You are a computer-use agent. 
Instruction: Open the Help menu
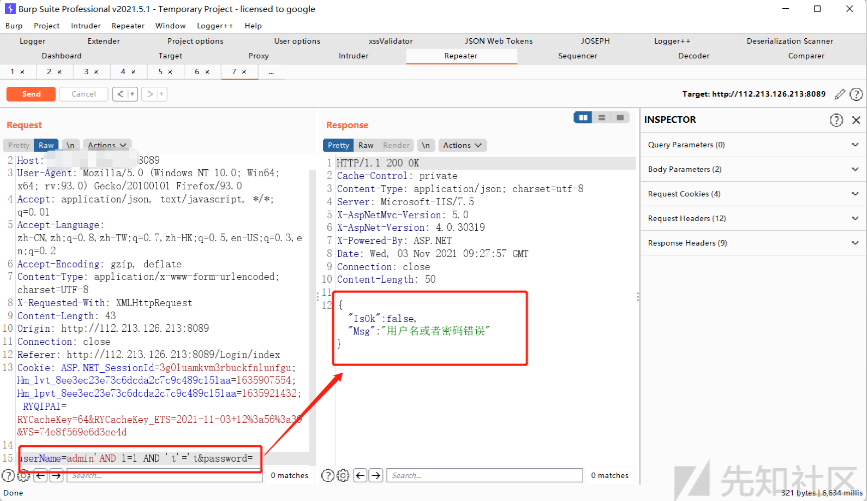(253, 25)
